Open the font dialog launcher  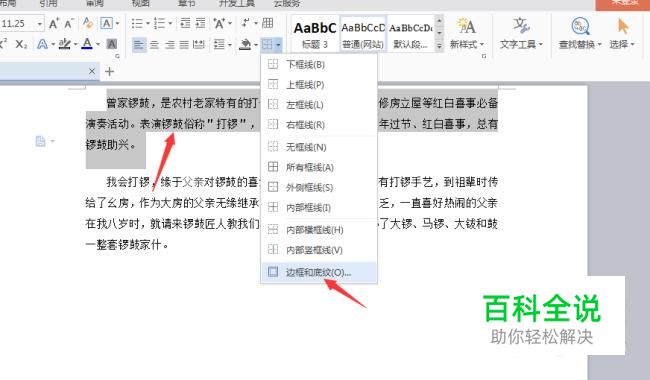[117, 56]
